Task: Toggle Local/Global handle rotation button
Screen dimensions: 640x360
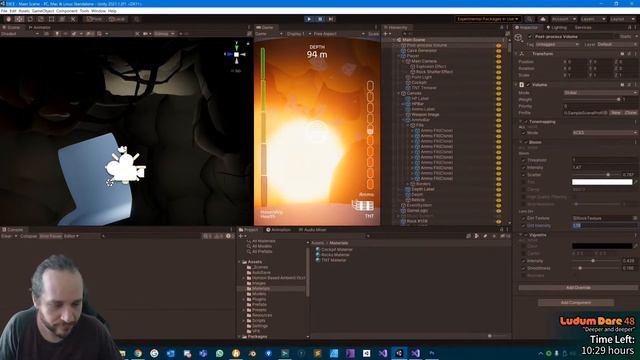Action: click(x=117, y=19)
